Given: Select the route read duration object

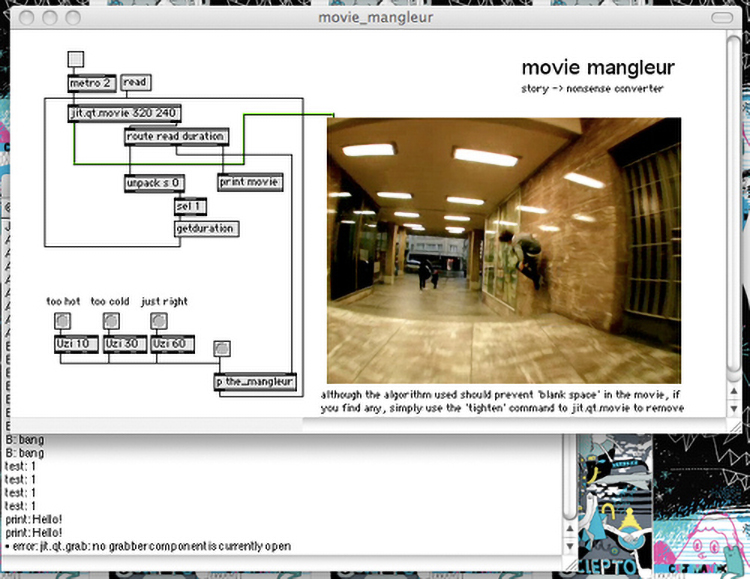Looking at the screenshot, I should 176,136.
